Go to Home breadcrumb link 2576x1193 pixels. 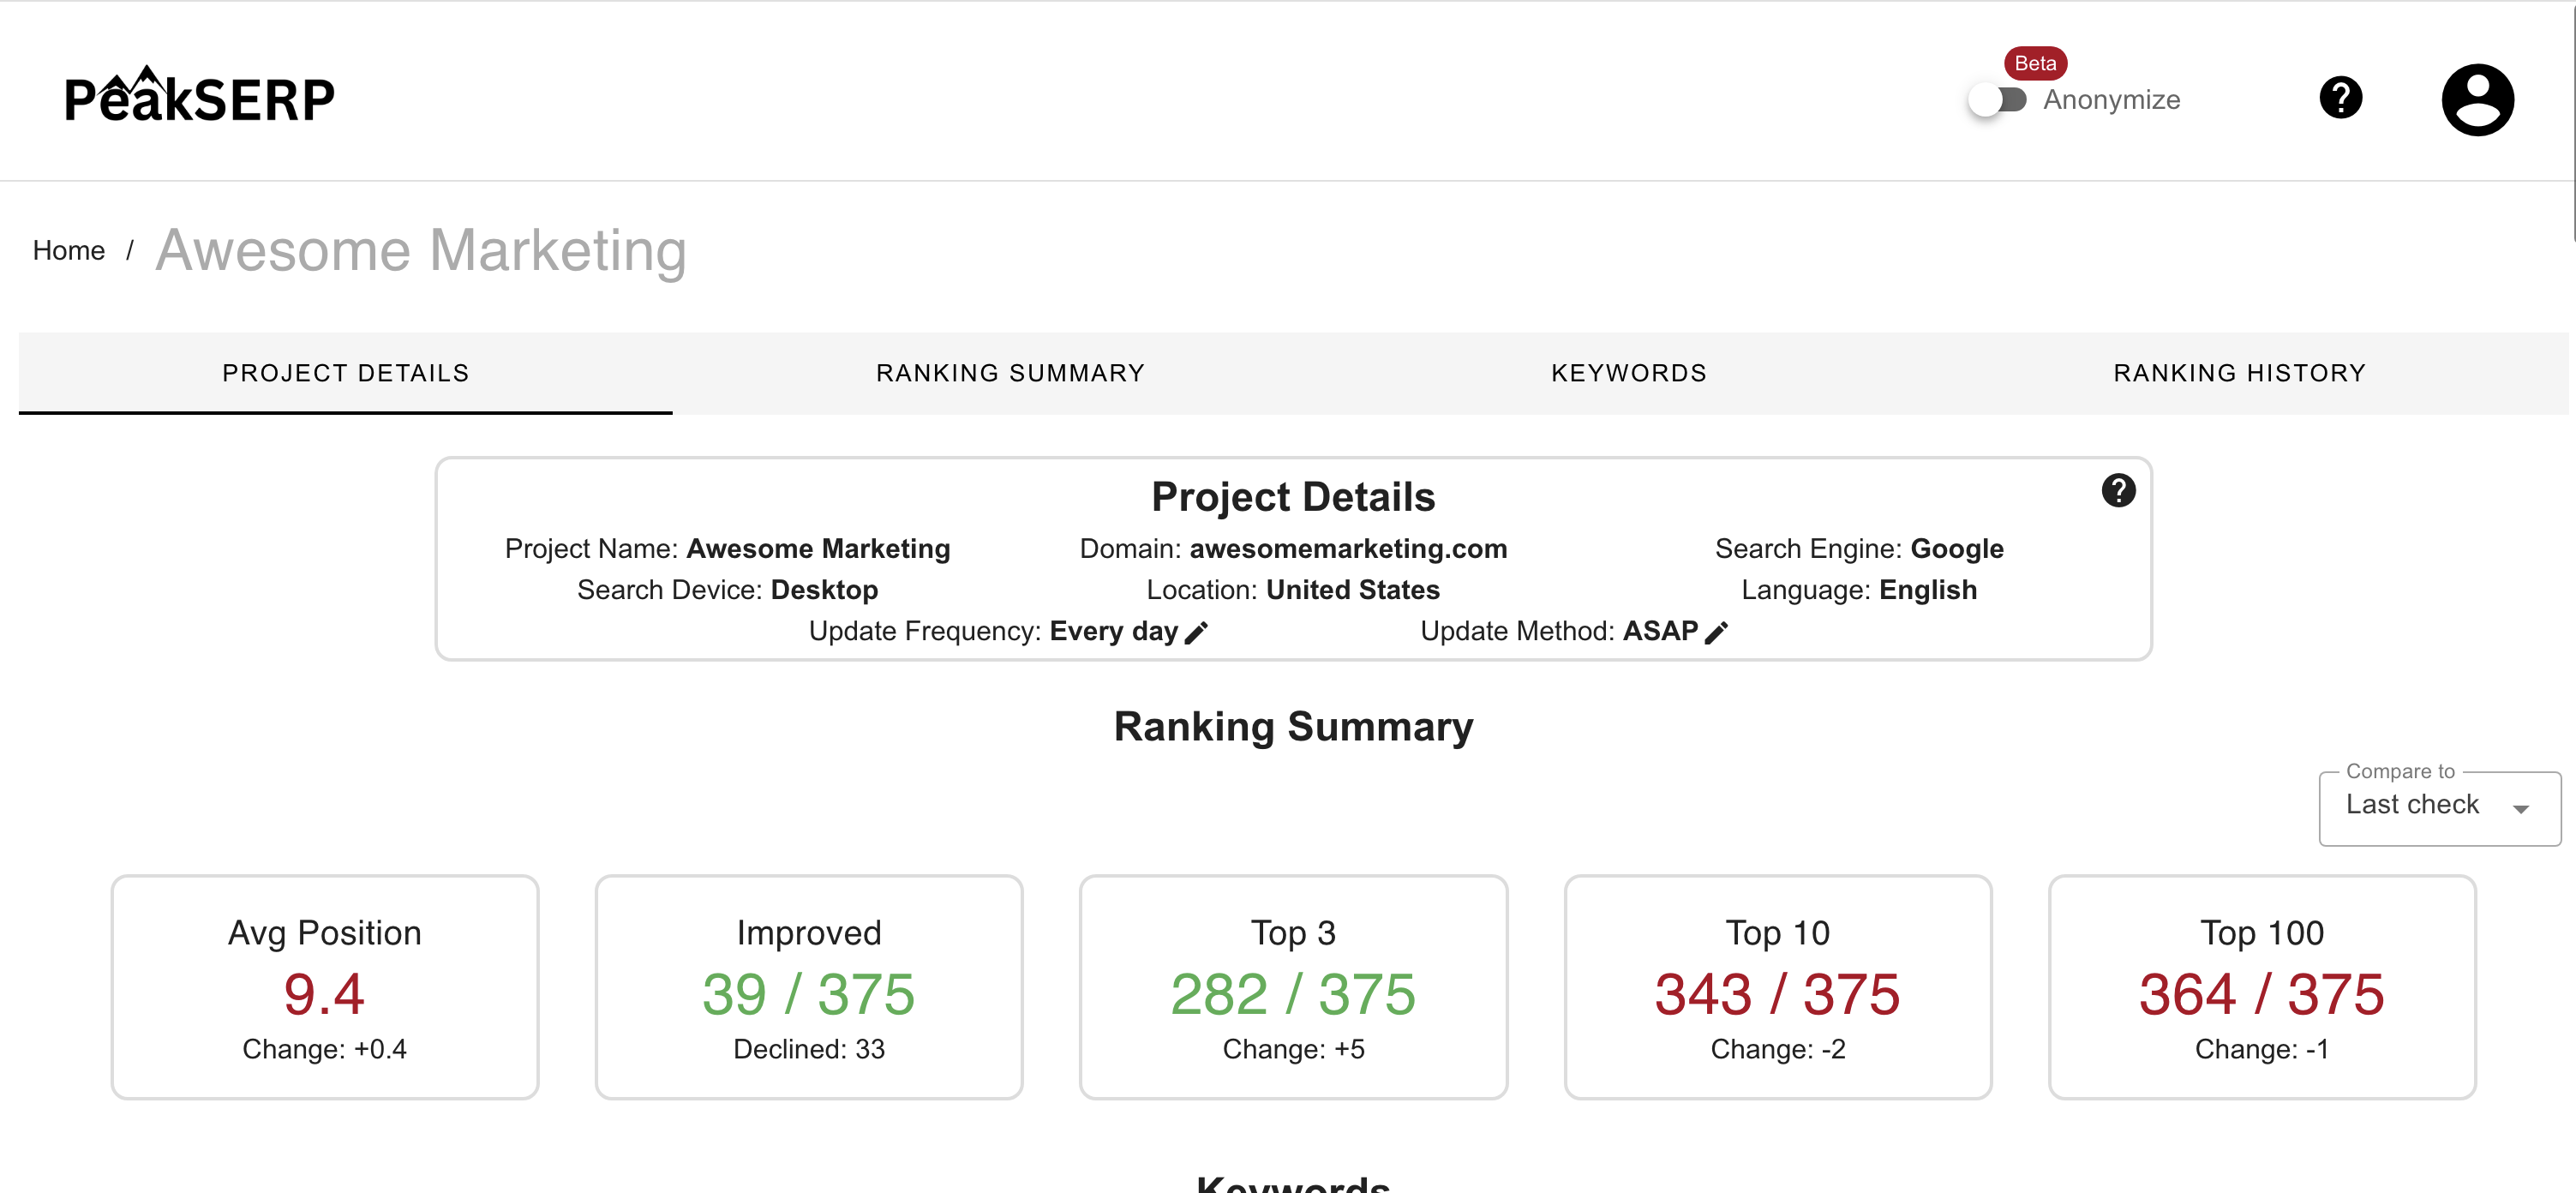[68, 250]
